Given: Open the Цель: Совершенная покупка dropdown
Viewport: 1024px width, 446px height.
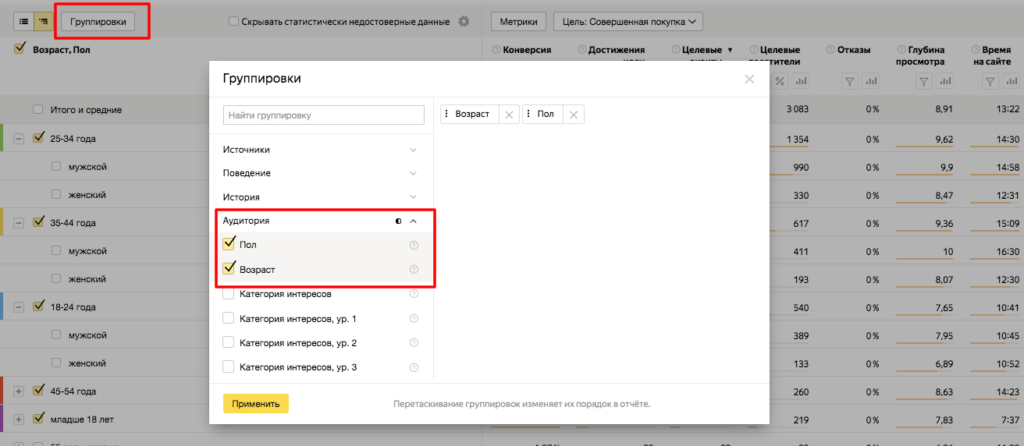Looking at the screenshot, I should click(x=628, y=21).
